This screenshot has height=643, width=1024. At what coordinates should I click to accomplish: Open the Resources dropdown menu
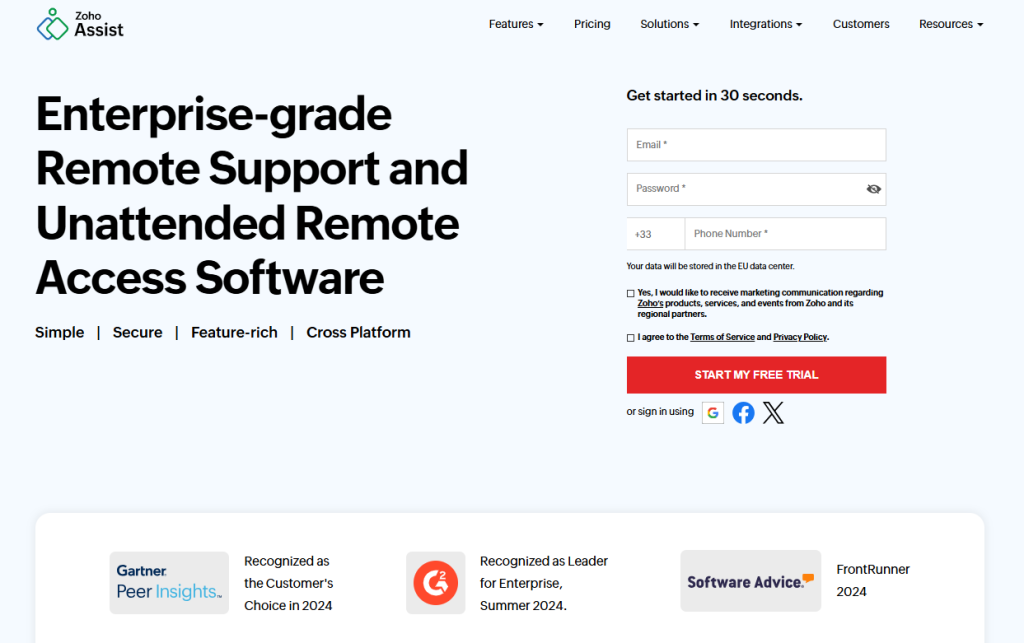[x=951, y=24]
